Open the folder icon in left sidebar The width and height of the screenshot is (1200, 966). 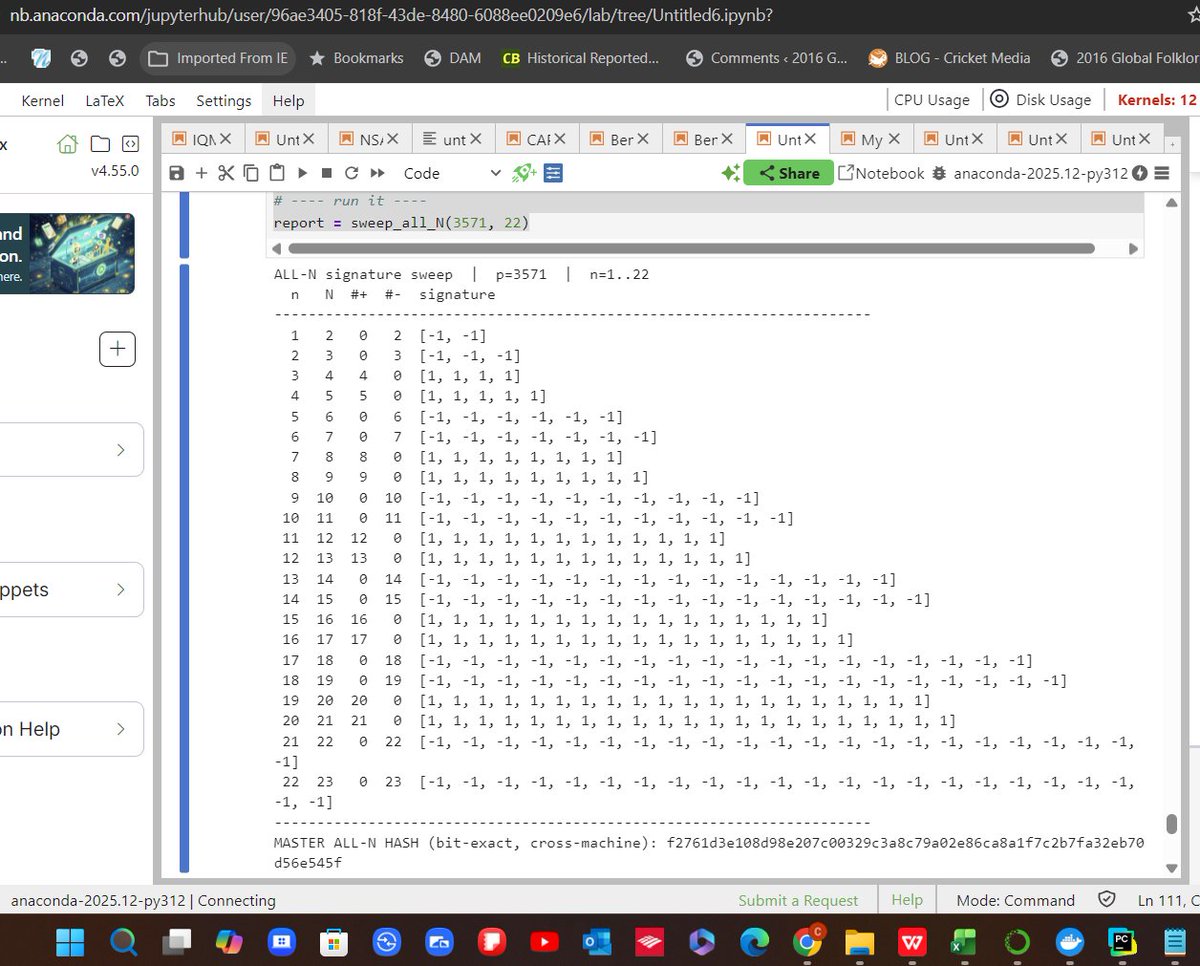pyautogui.click(x=100, y=143)
